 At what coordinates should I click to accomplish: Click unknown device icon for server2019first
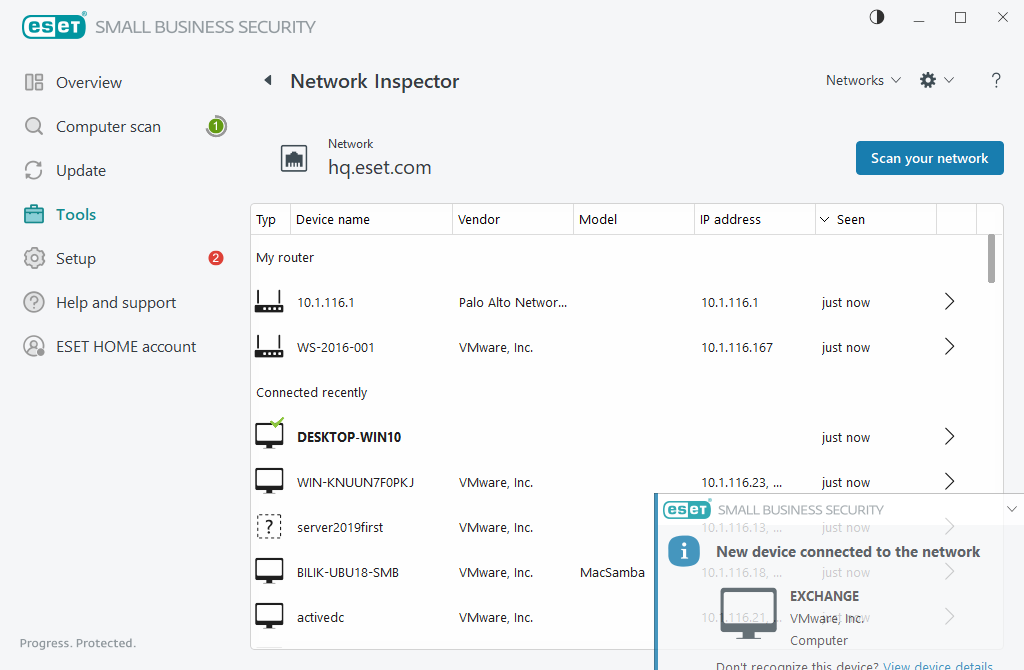[x=269, y=526]
